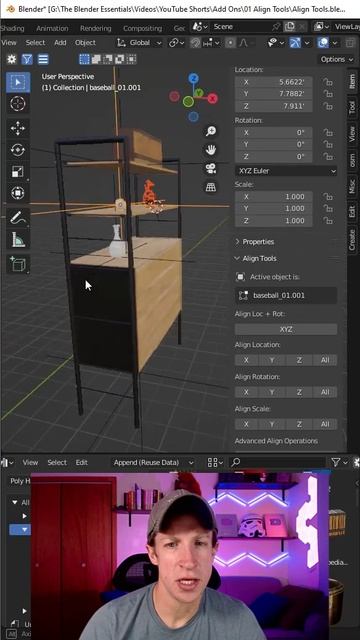Viewport: 360px width, 640px height.
Task: Choose extend selection mode icon
Action: pos(96,59)
